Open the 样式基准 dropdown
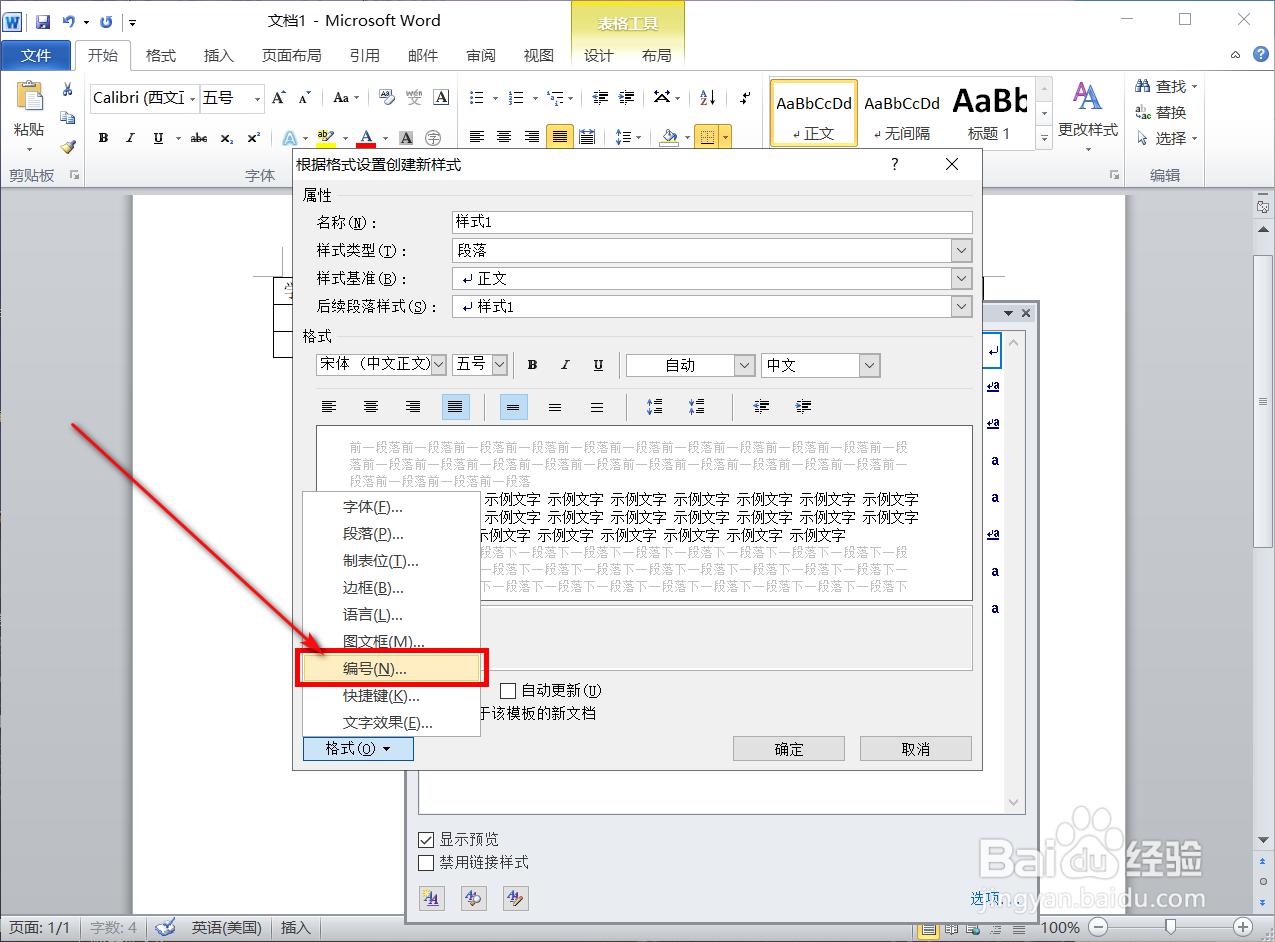The width and height of the screenshot is (1275, 942). [961, 278]
